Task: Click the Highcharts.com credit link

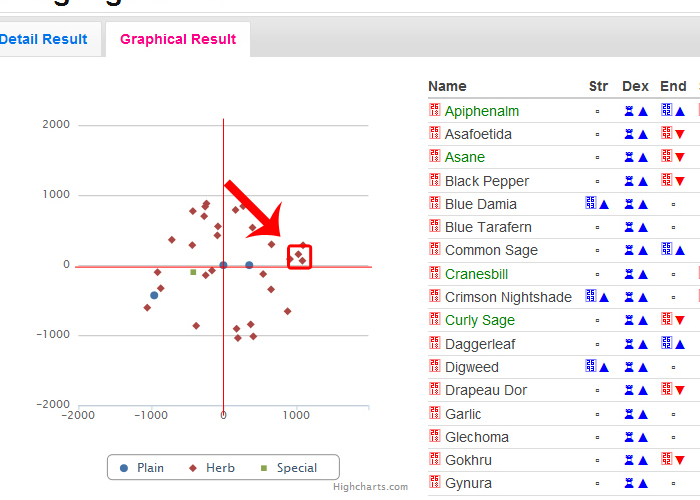Action: 370,487
